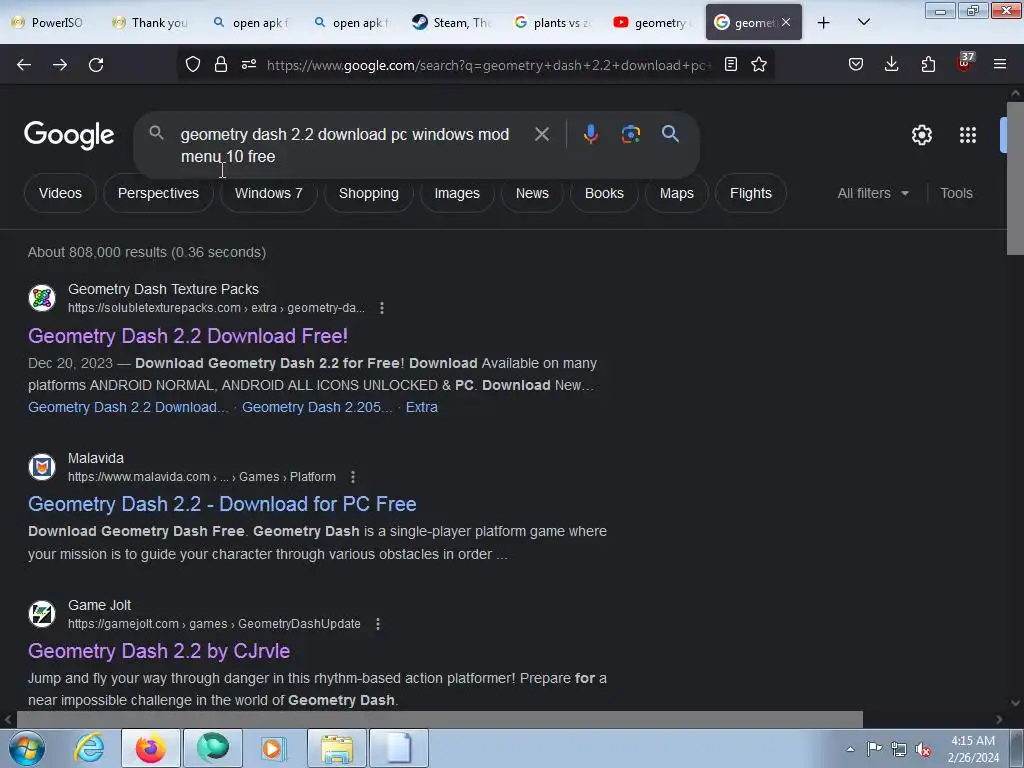Screen dimensions: 1024x768
Task: Open extensions puzzle icon
Action: pyautogui.click(x=928, y=65)
